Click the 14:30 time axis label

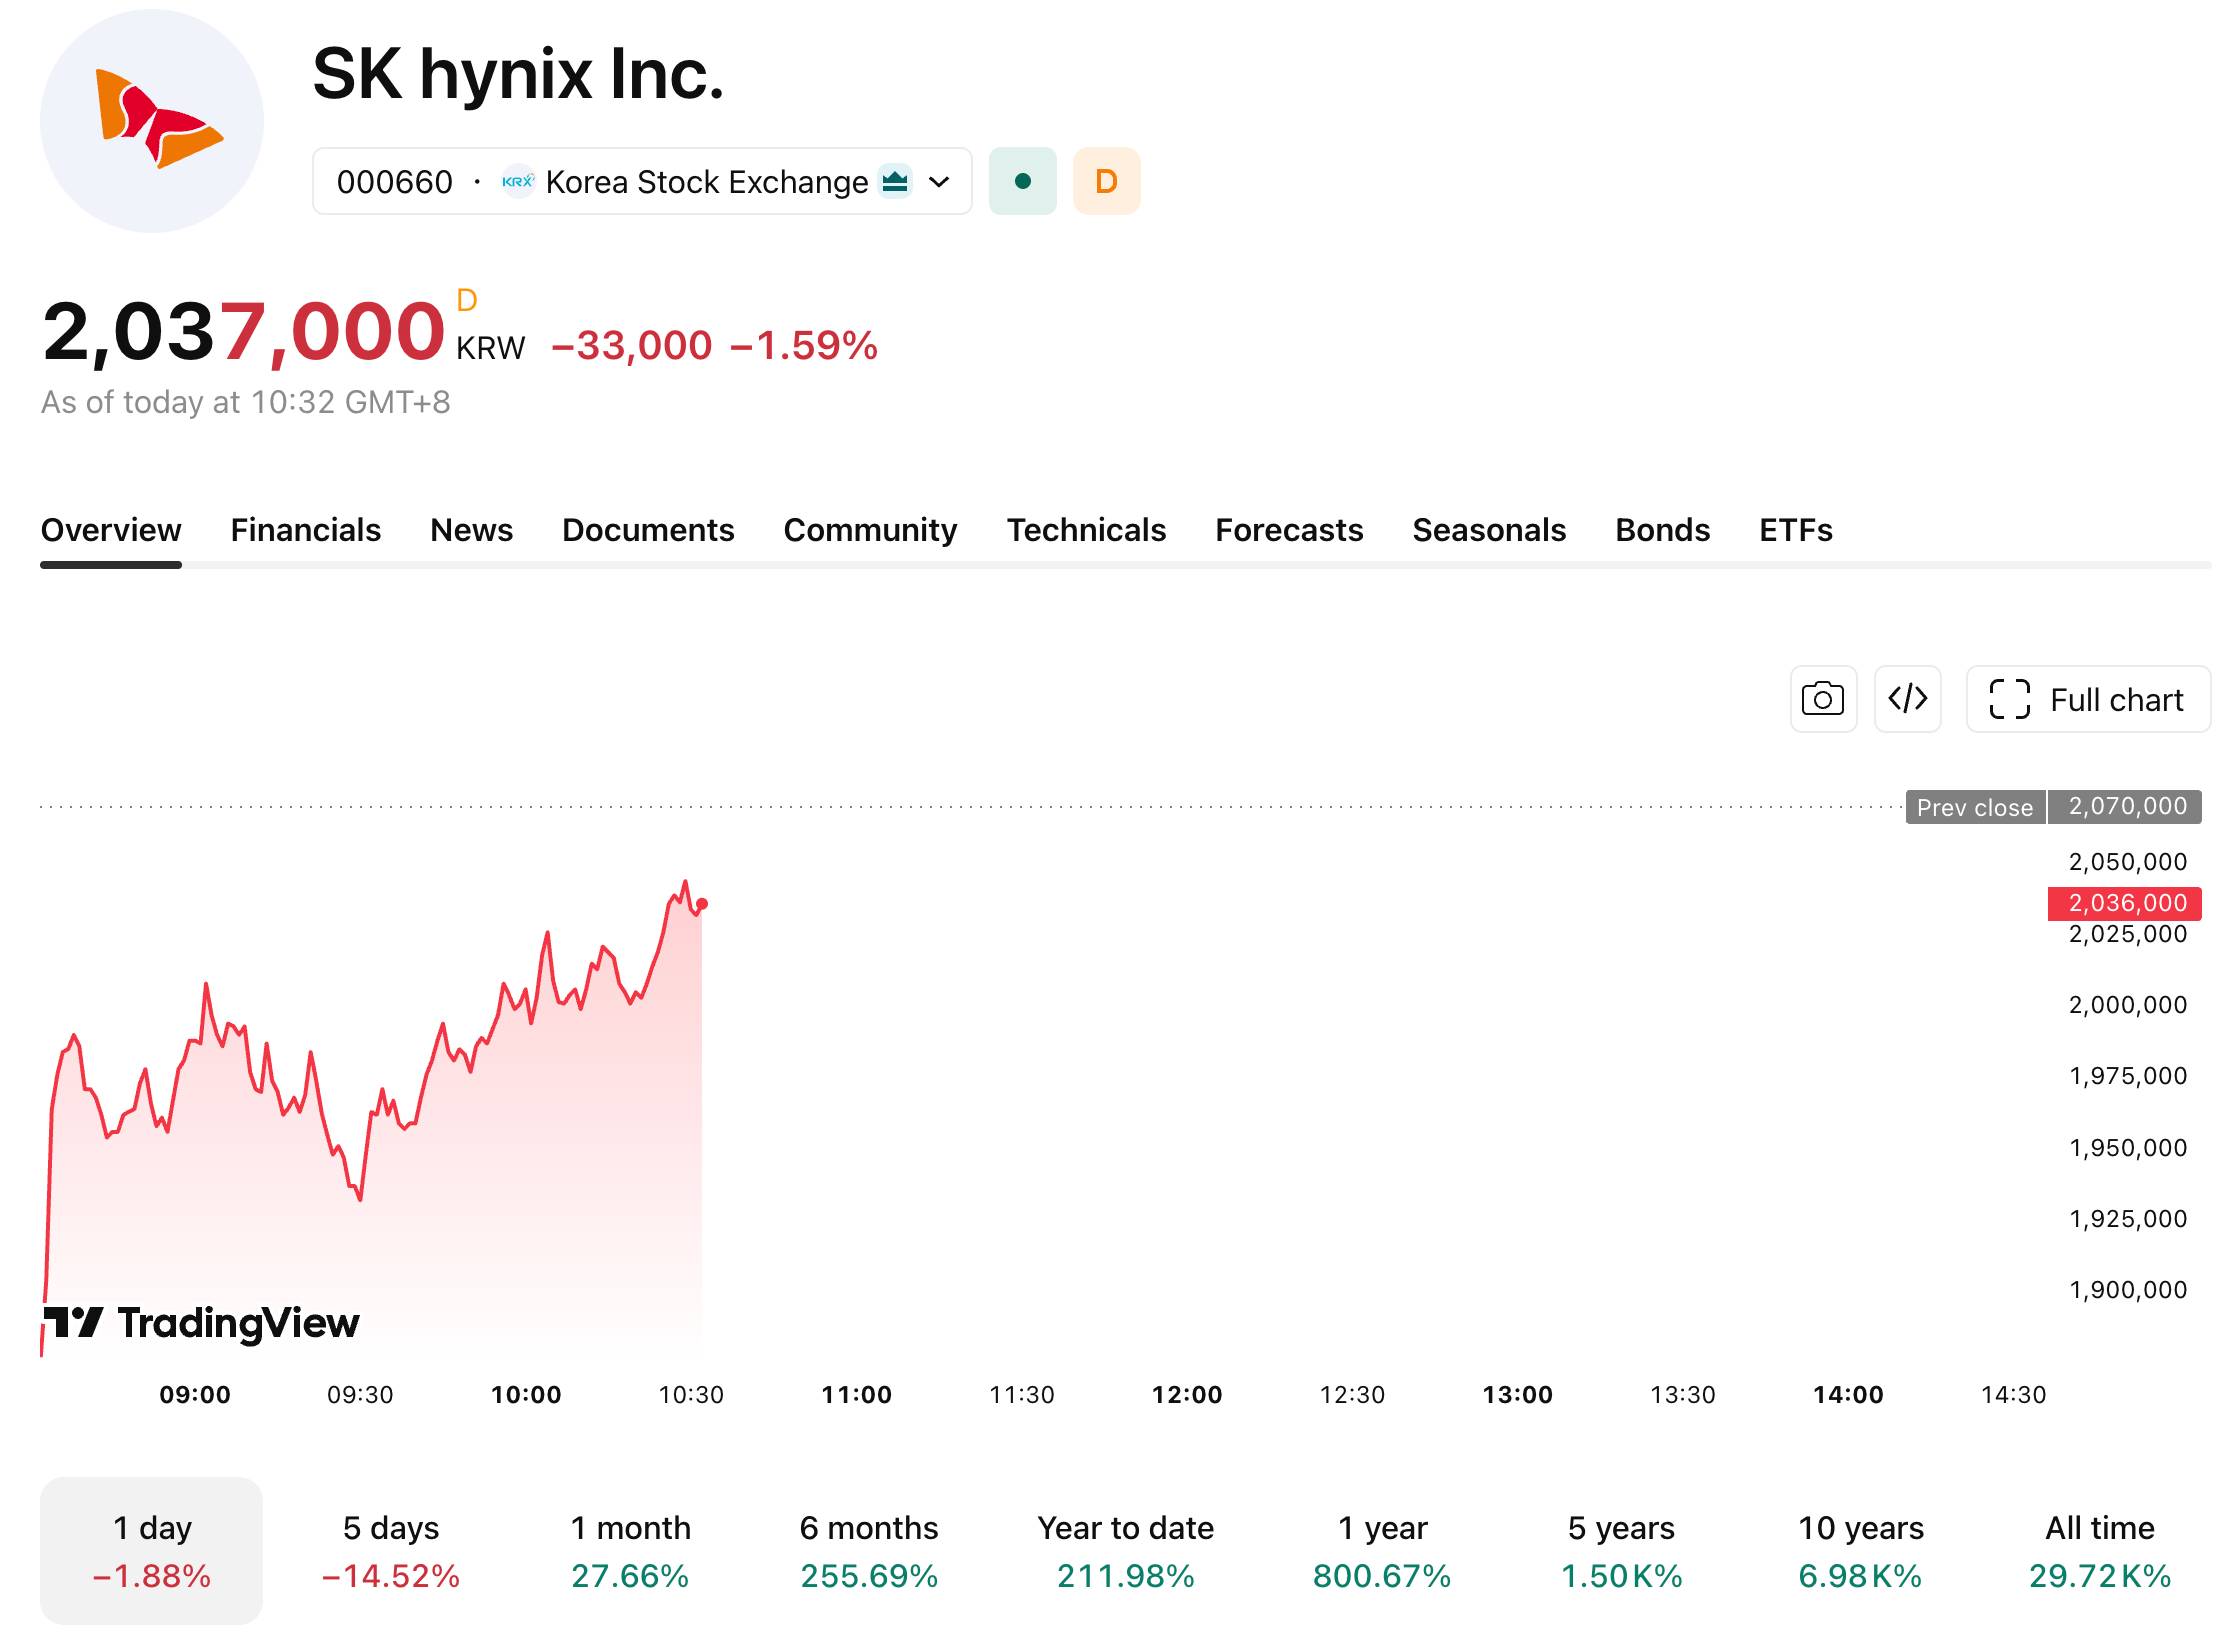pos(2014,1395)
